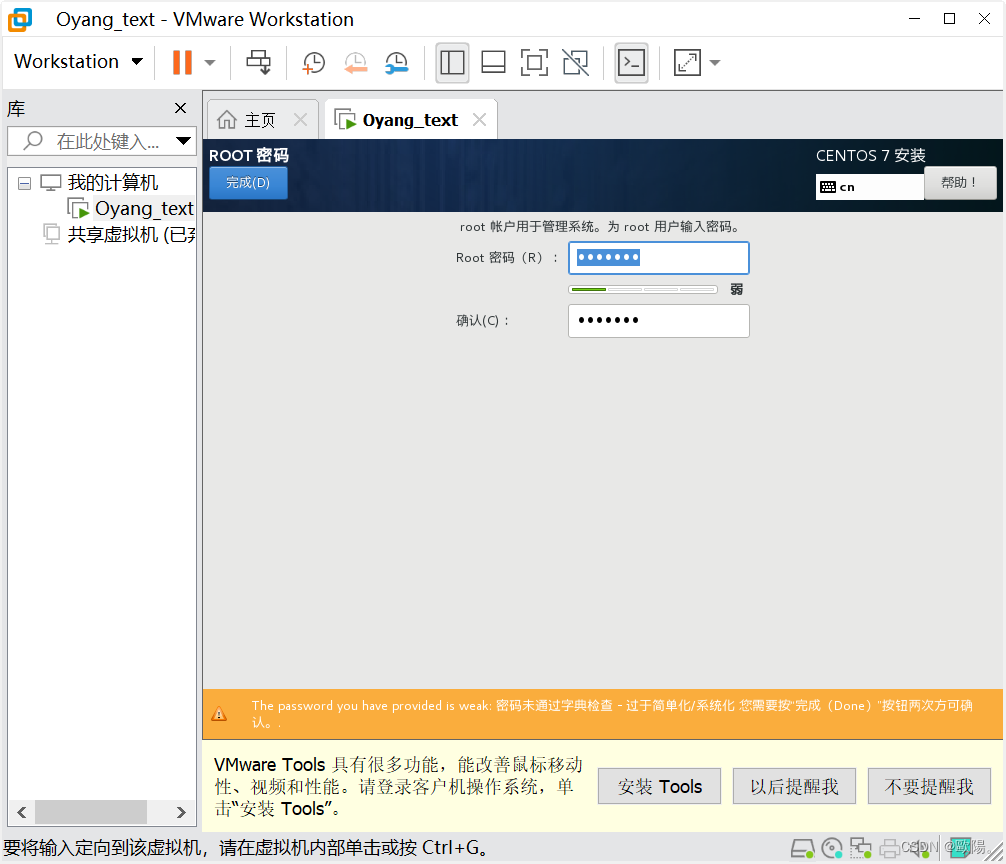Pause the virtual machine

point(182,63)
